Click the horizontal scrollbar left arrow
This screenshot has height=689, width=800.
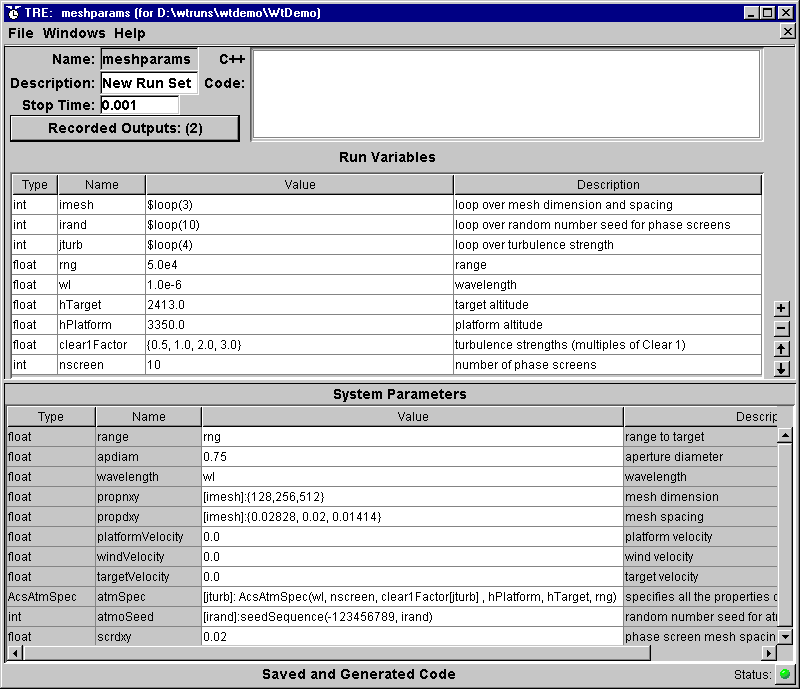(15, 653)
